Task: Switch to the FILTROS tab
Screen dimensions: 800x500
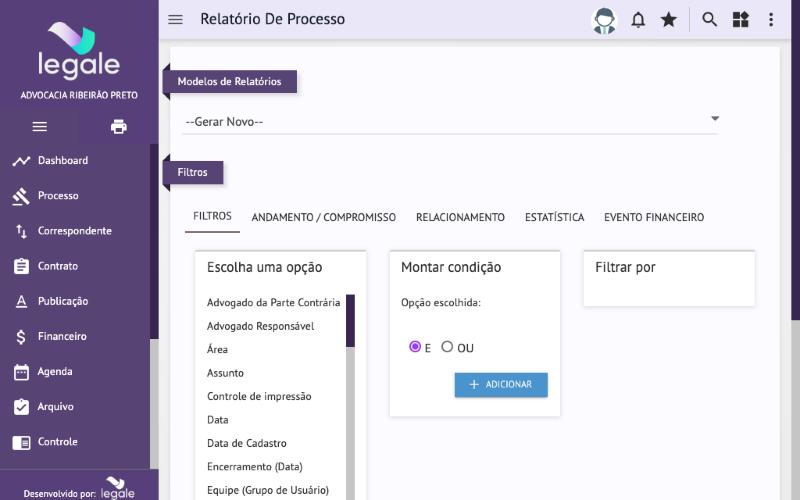Action: [x=212, y=216]
